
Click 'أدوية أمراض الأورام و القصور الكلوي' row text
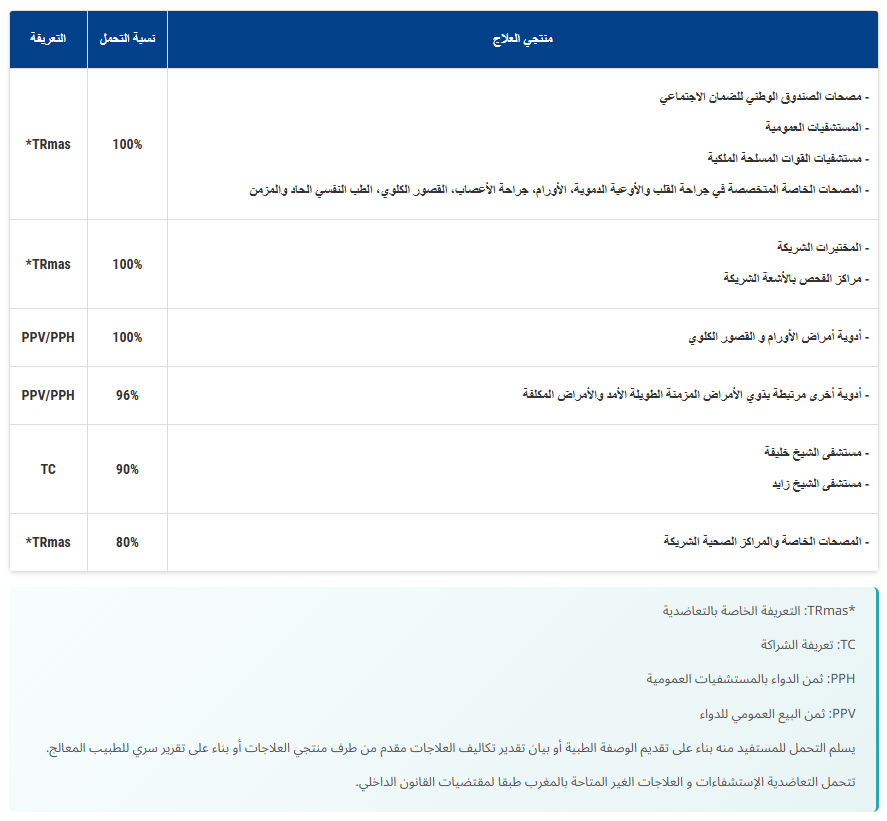(777, 338)
